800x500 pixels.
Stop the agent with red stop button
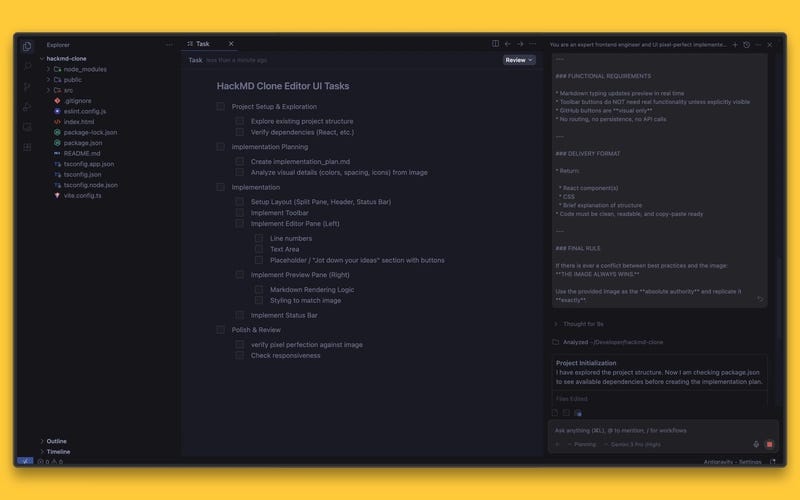(769, 444)
